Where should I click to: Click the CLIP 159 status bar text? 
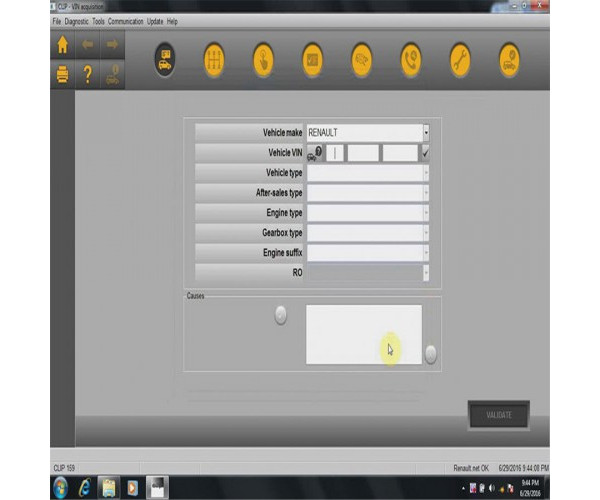pyautogui.click(x=64, y=468)
